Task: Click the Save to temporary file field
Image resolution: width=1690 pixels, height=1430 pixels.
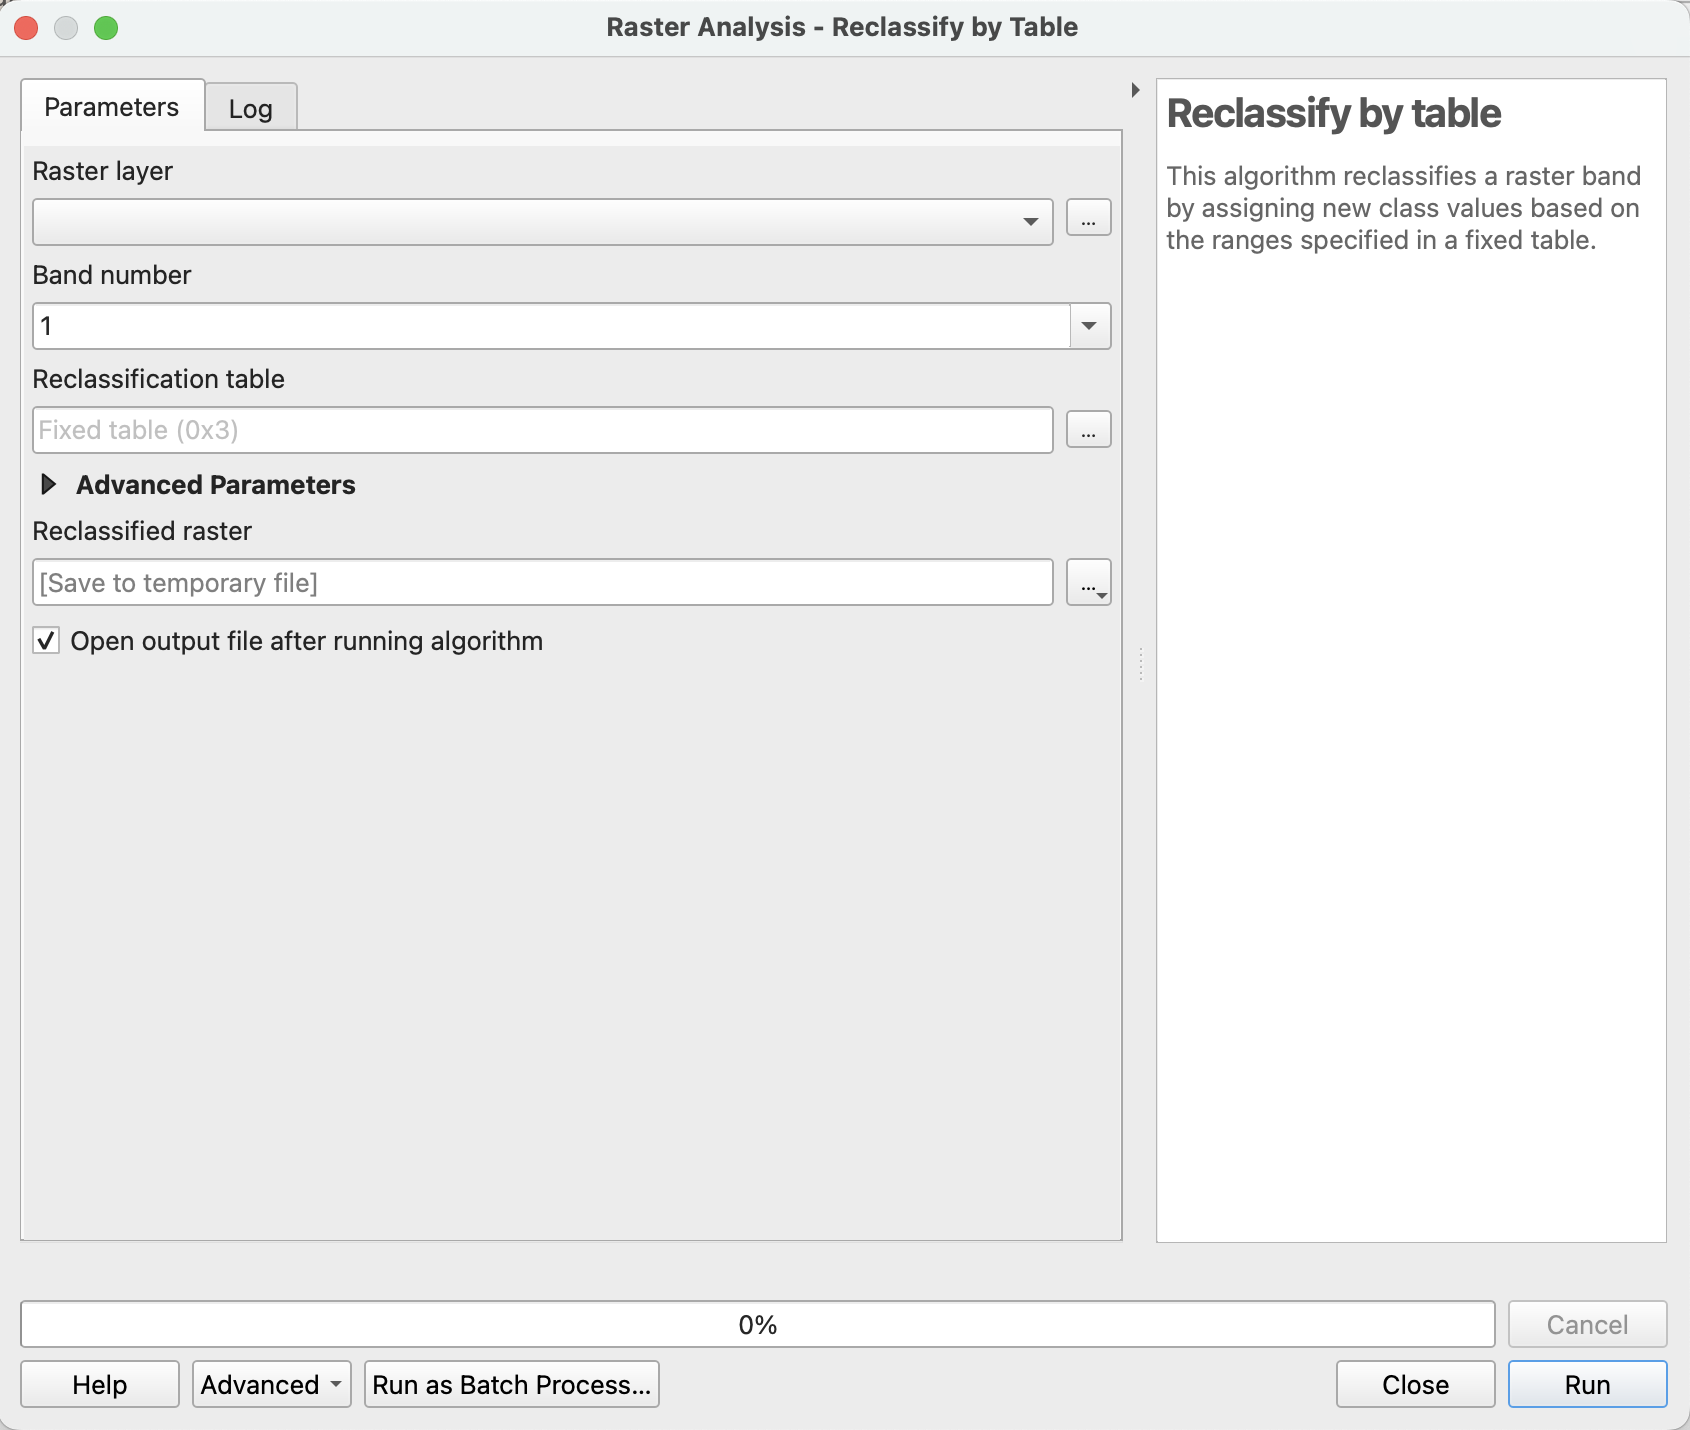Action: 542,583
